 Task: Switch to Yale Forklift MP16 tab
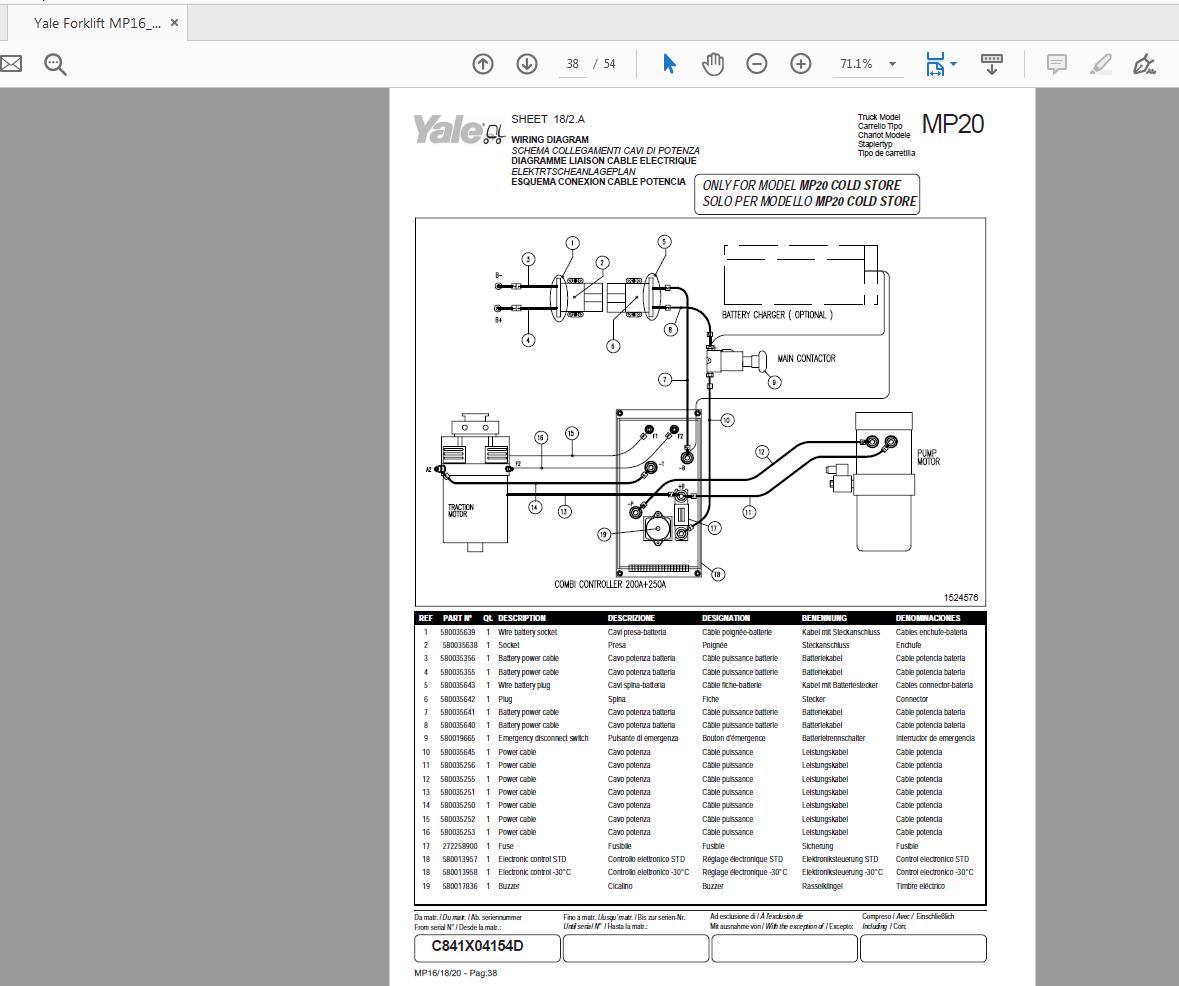pos(97,23)
